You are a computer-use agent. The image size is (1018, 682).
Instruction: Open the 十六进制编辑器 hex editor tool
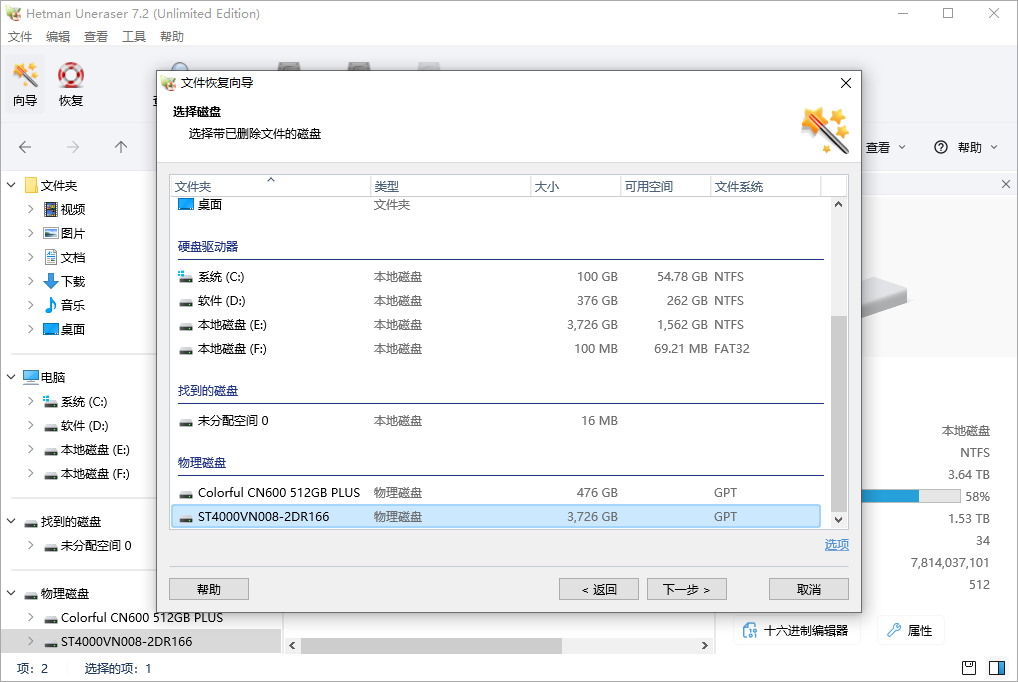[x=797, y=629]
